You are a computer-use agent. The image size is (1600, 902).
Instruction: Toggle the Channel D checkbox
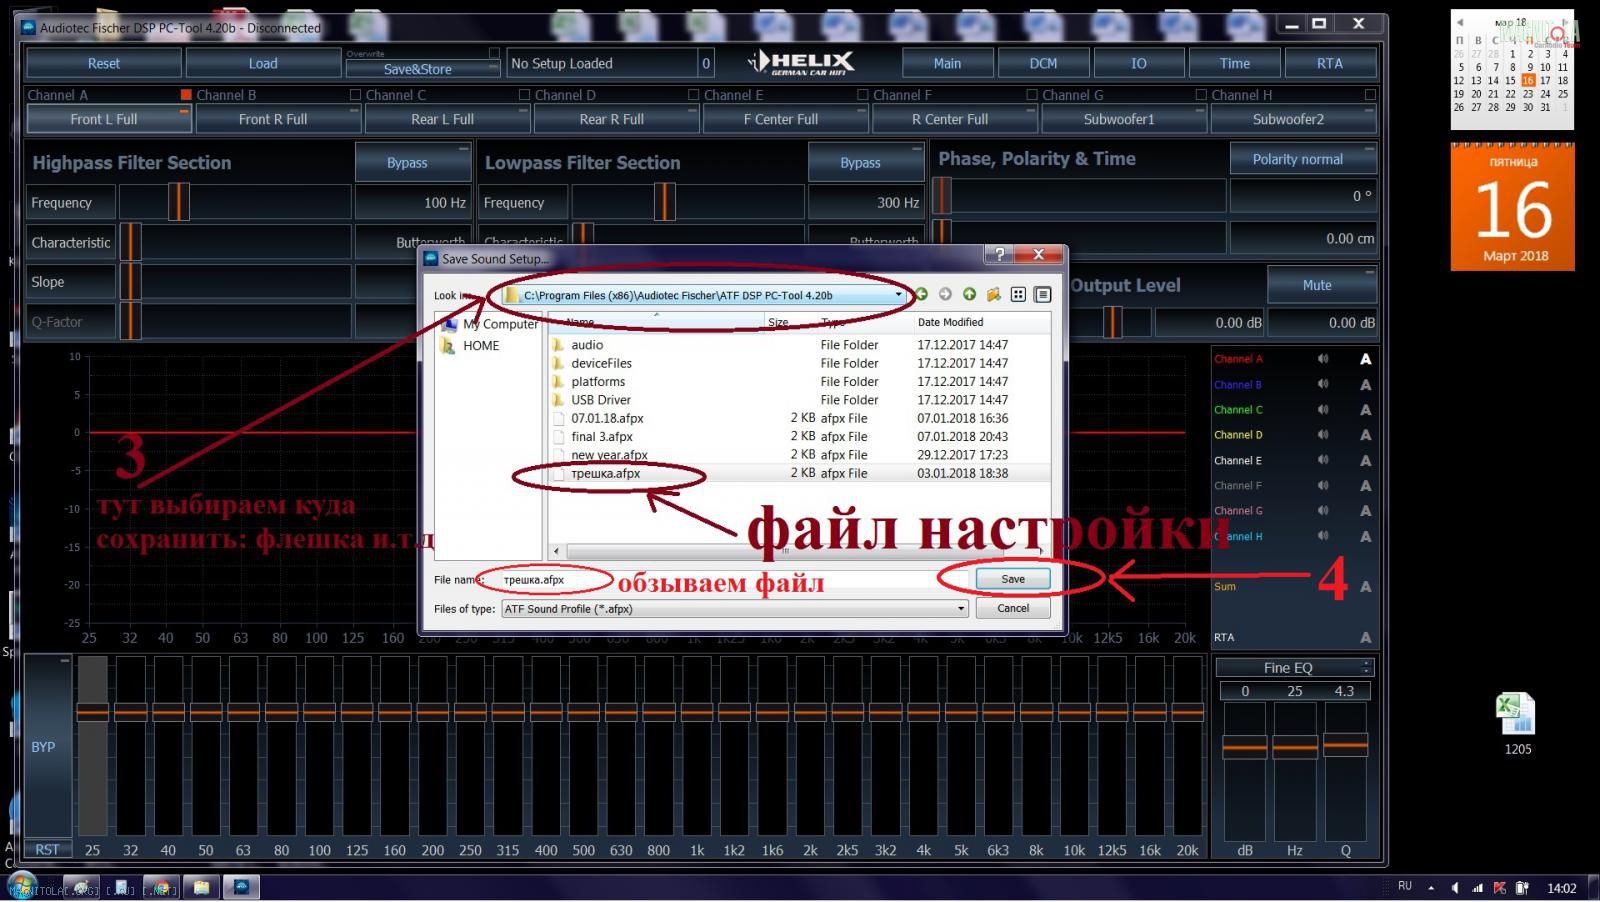pos(693,95)
